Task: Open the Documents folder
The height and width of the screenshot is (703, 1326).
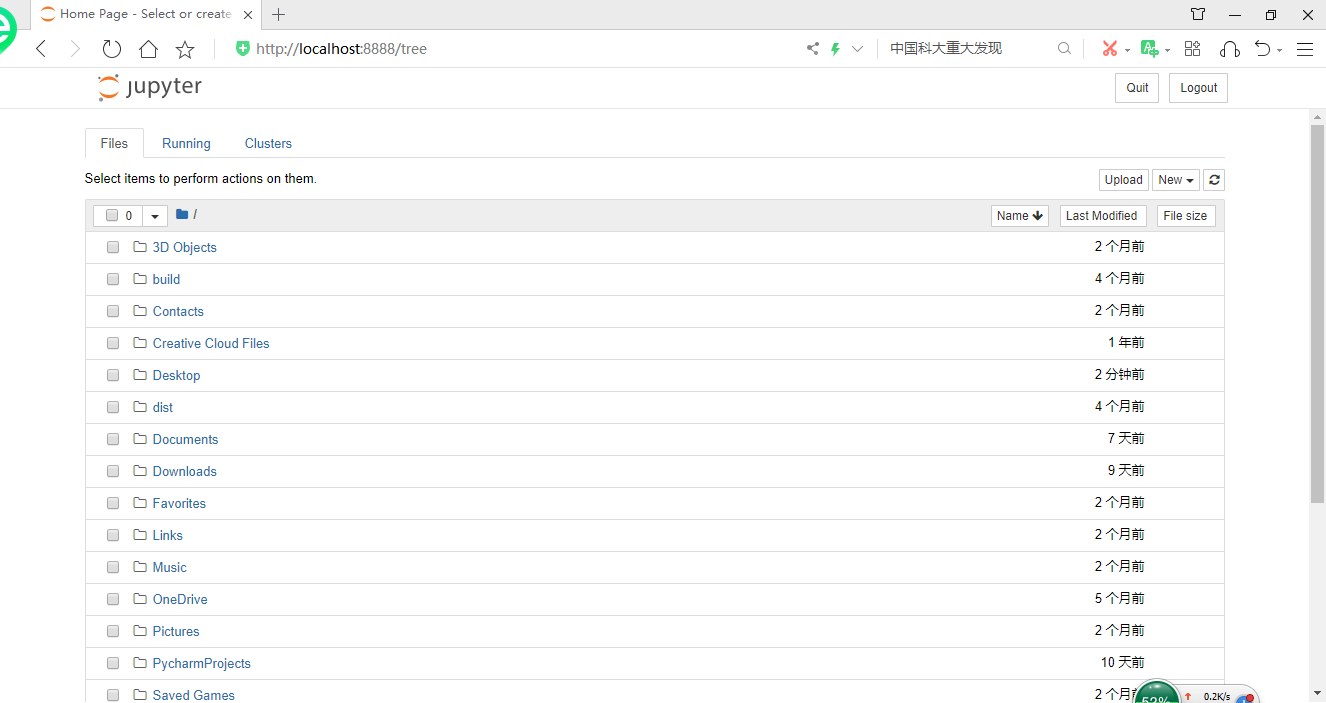Action: pyautogui.click(x=185, y=438)
